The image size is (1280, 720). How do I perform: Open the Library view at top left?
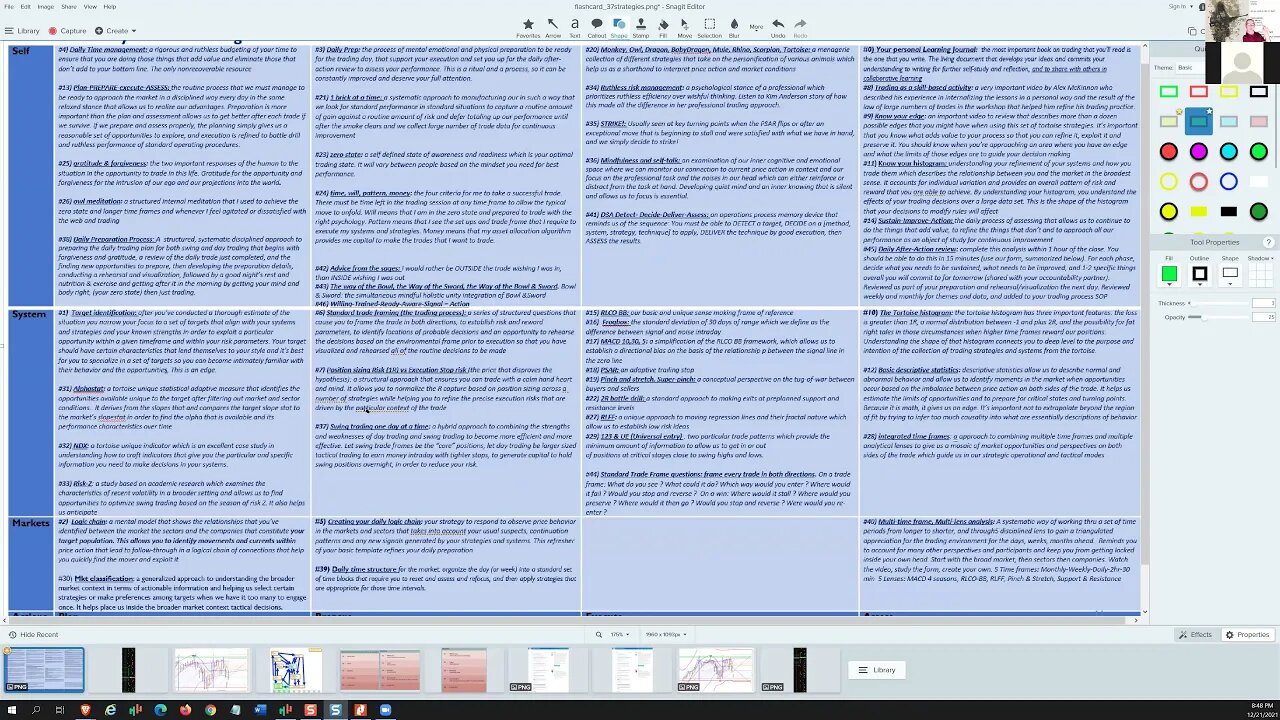[x=23, y=31]
